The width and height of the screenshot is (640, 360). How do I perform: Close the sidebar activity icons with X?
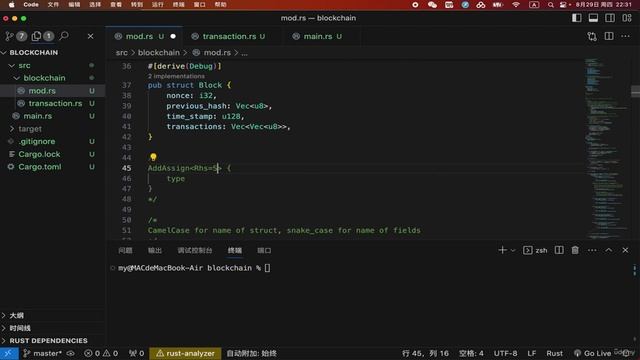91,36
